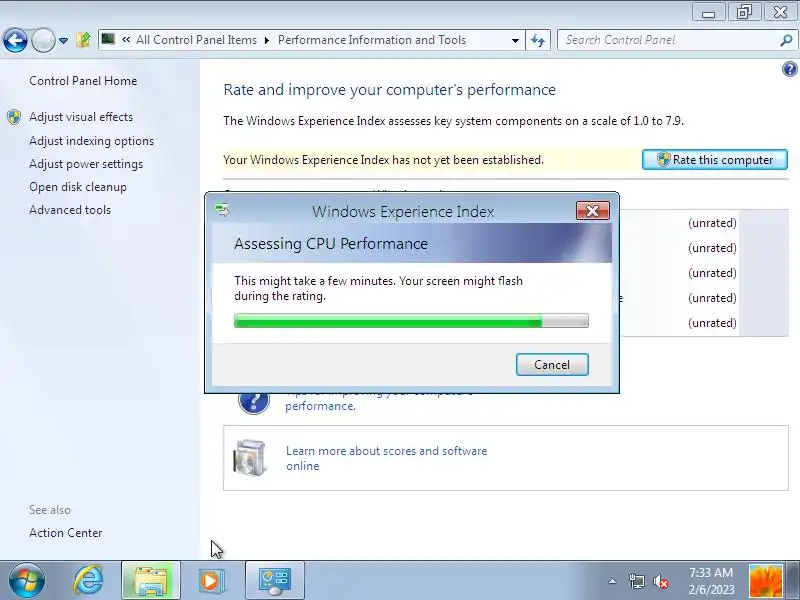Restore down the Control Panel window
The image size is (800, 600).
coord(744,12)
